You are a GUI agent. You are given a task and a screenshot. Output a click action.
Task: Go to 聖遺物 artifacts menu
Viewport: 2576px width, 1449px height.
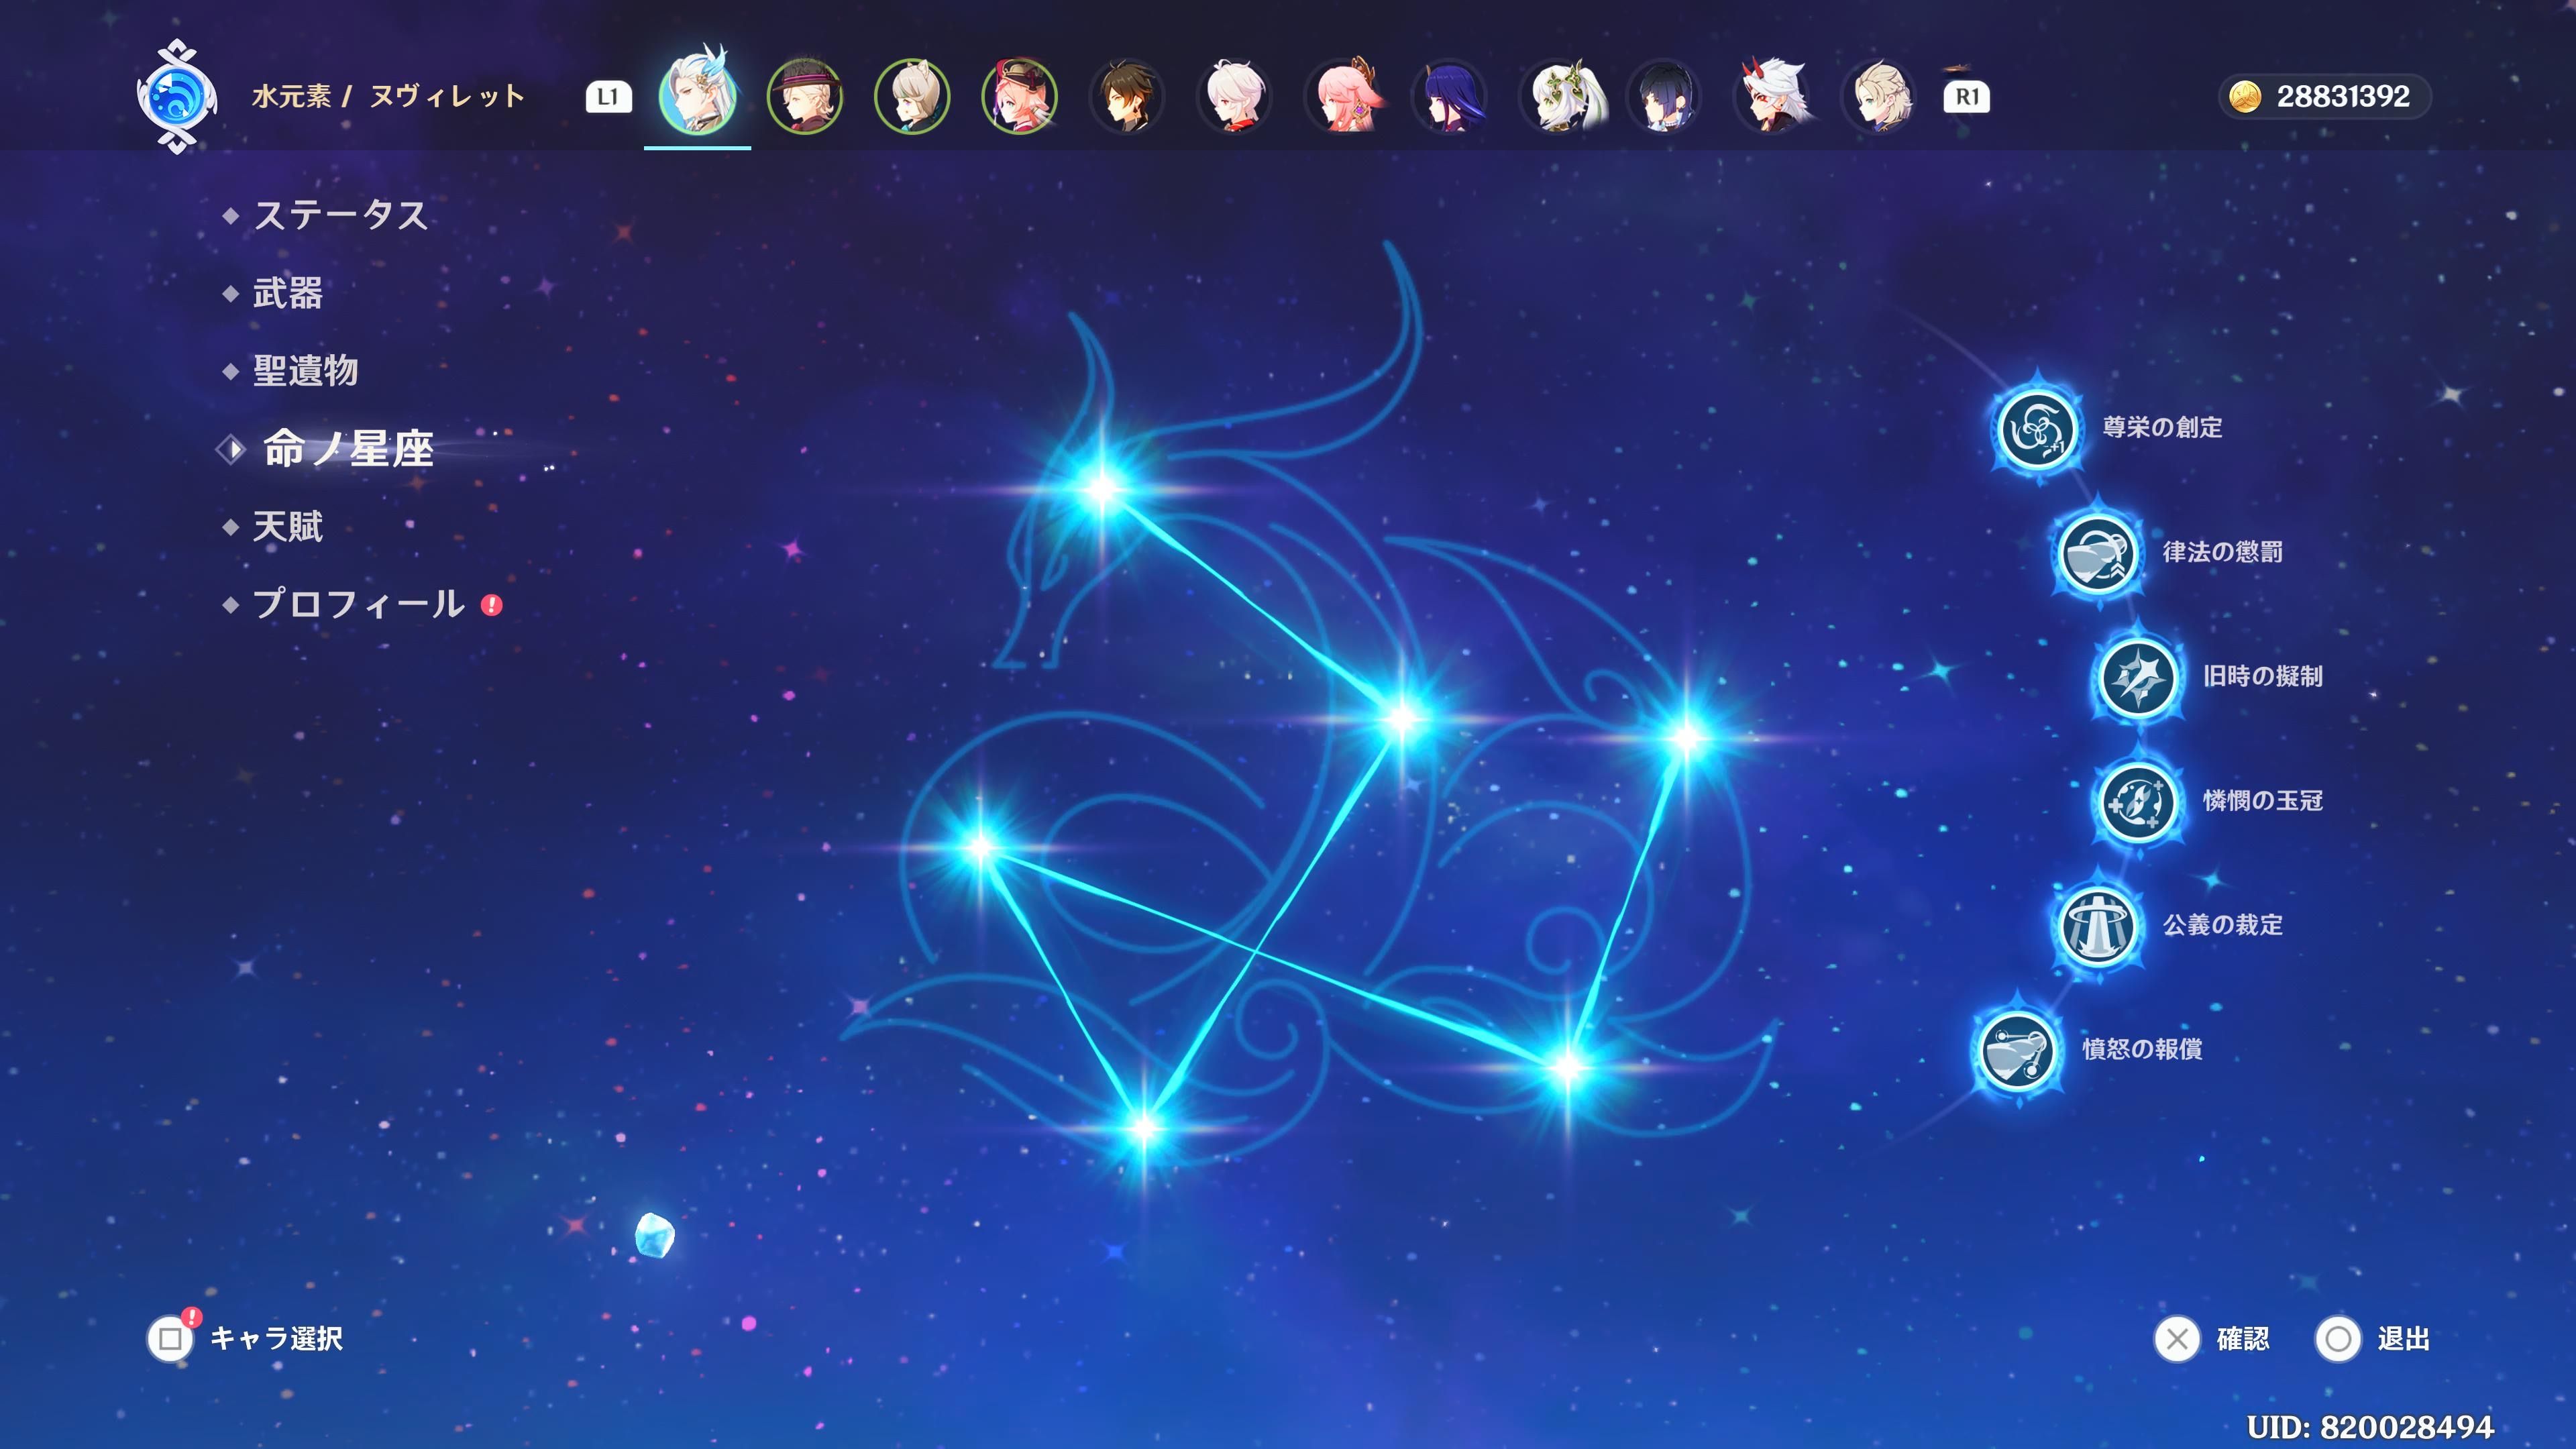305,371
